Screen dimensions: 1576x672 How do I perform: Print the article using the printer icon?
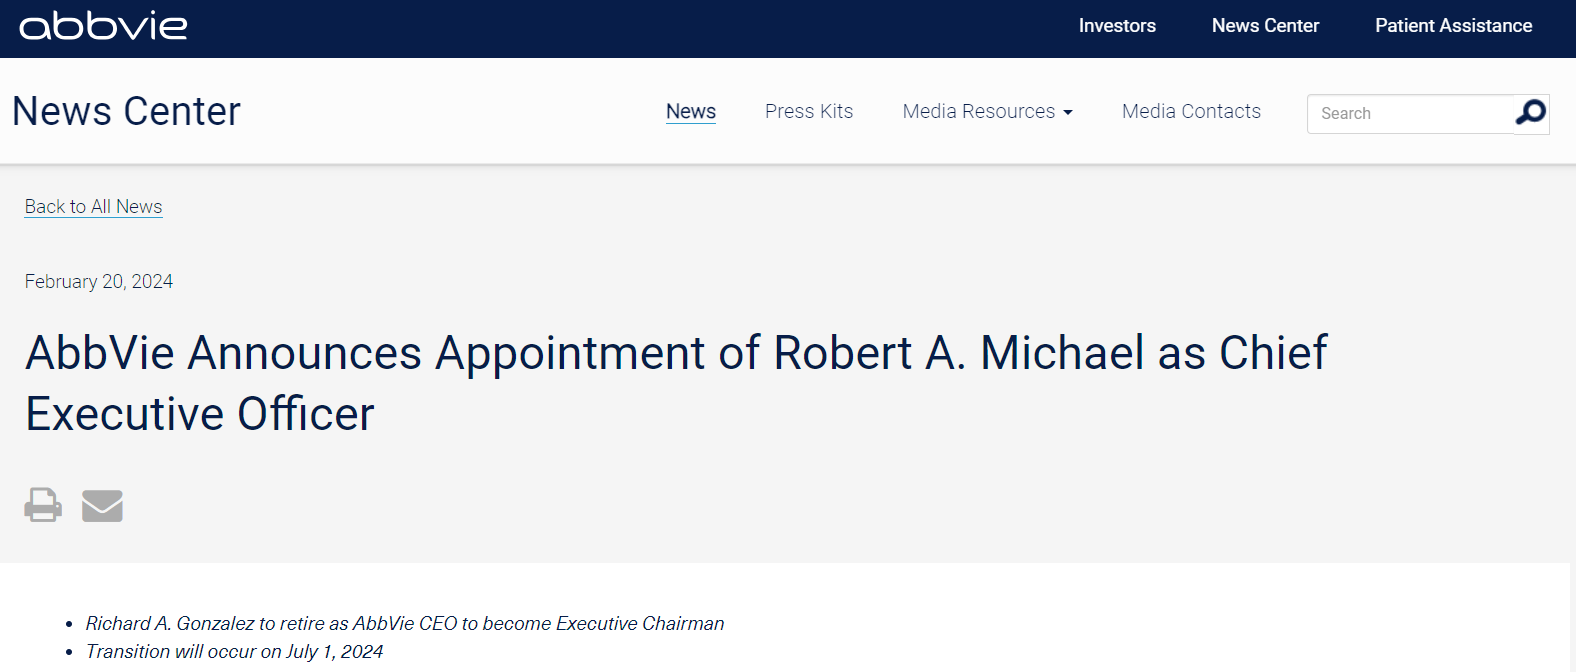point(43,505)
